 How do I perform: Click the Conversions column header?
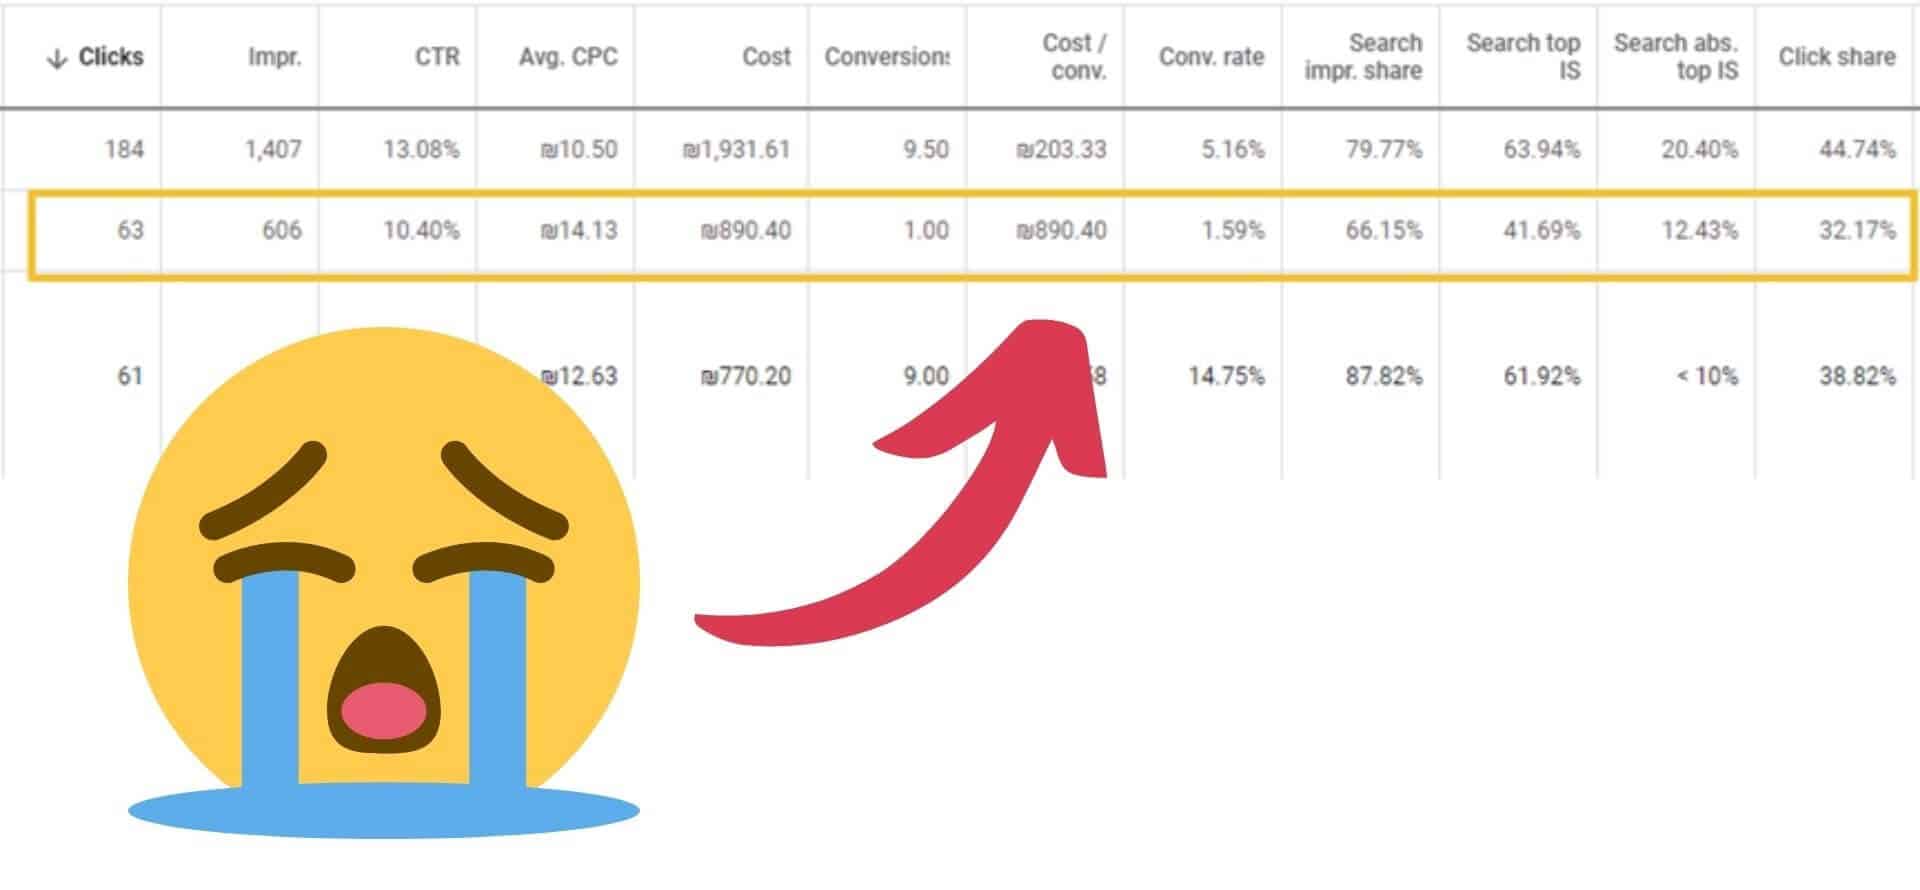[886, 57]
